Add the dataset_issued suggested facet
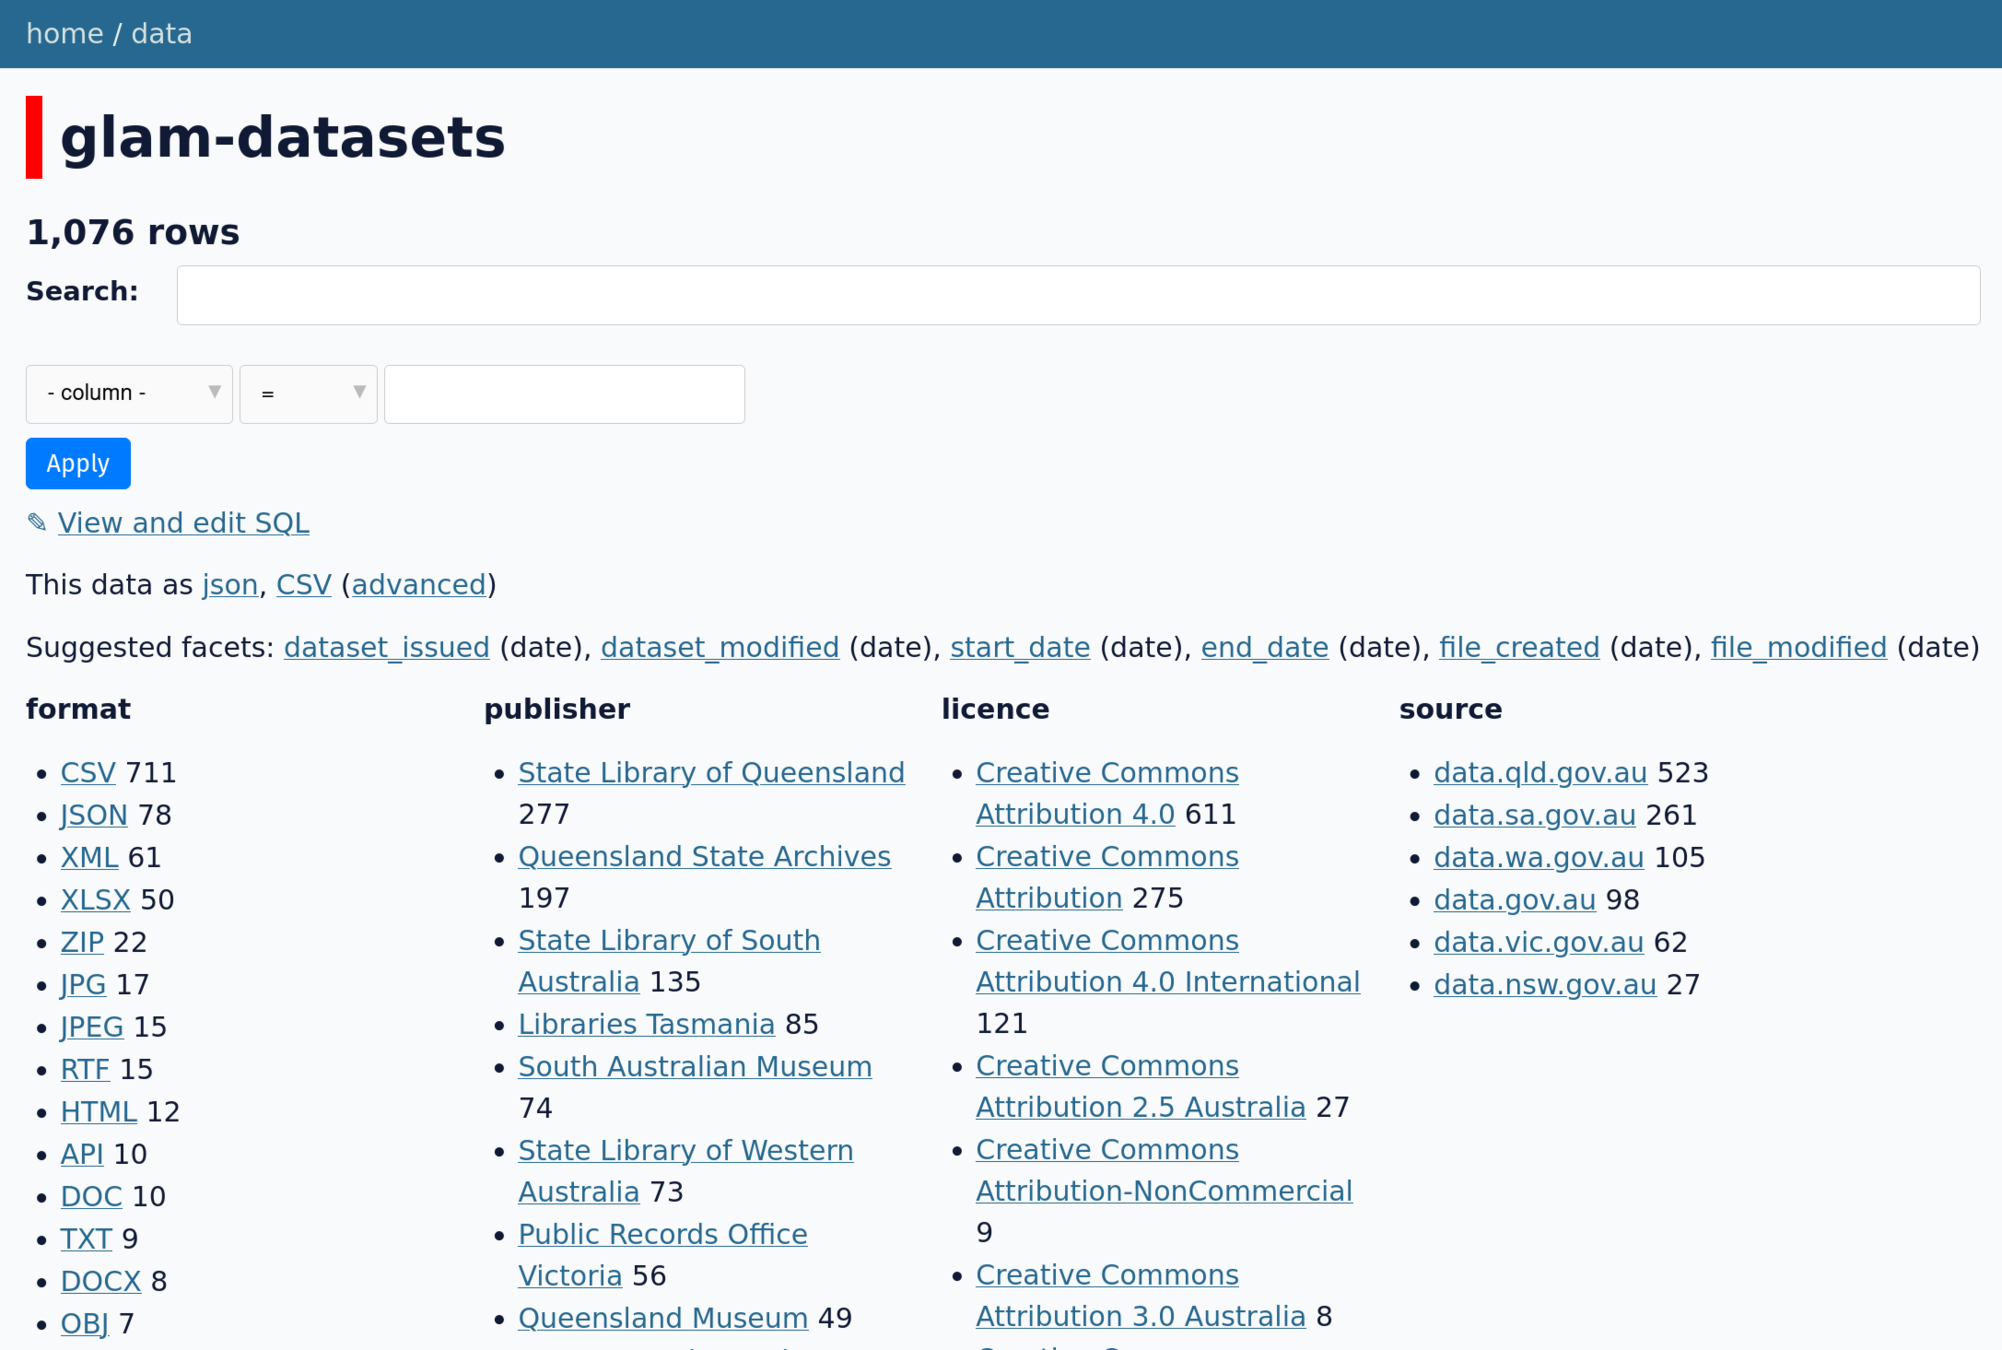Viewport: 2002px width, 1350px height. coord(386,648)
